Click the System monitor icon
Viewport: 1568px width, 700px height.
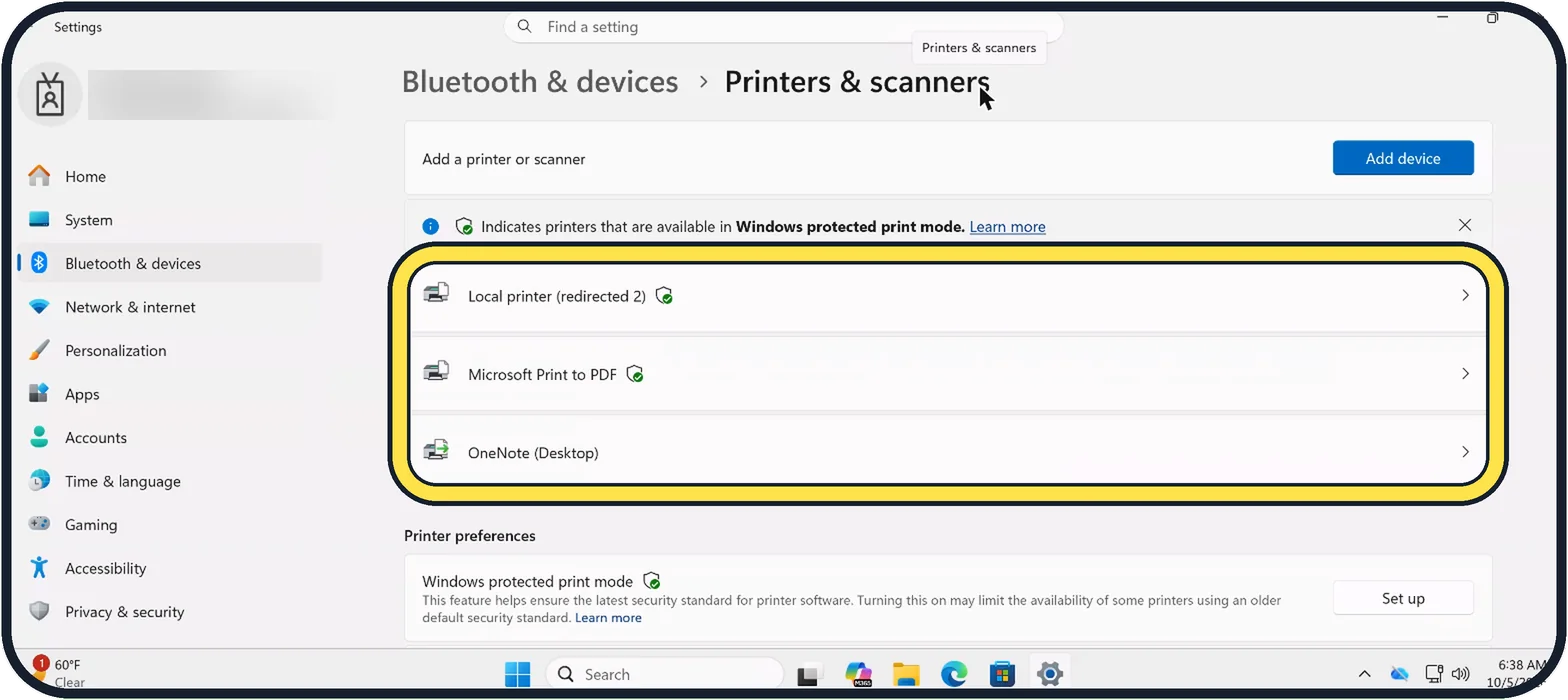pos(39,219)
